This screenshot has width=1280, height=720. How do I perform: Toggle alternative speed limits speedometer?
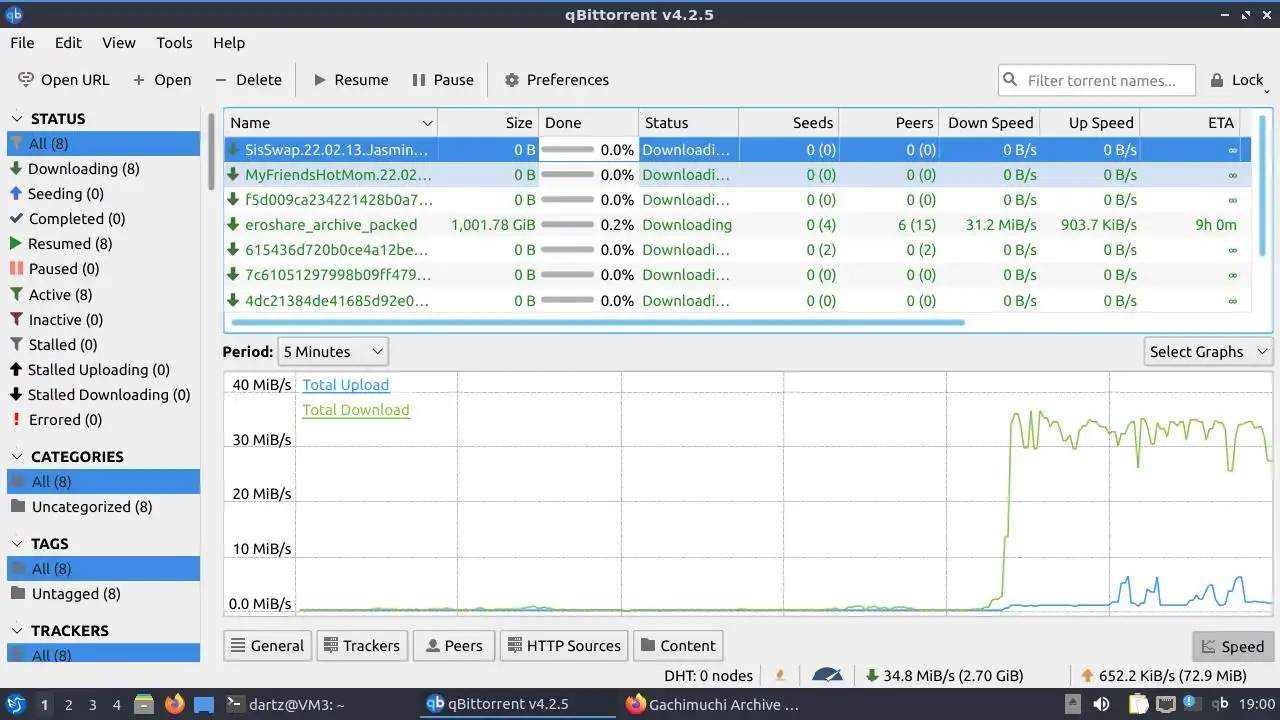[828, 676]
